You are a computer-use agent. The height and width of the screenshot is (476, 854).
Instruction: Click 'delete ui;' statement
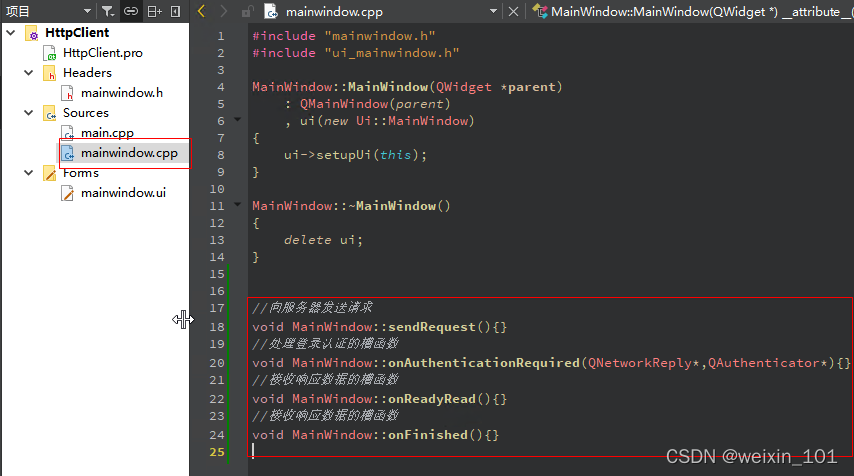point(323,240)
